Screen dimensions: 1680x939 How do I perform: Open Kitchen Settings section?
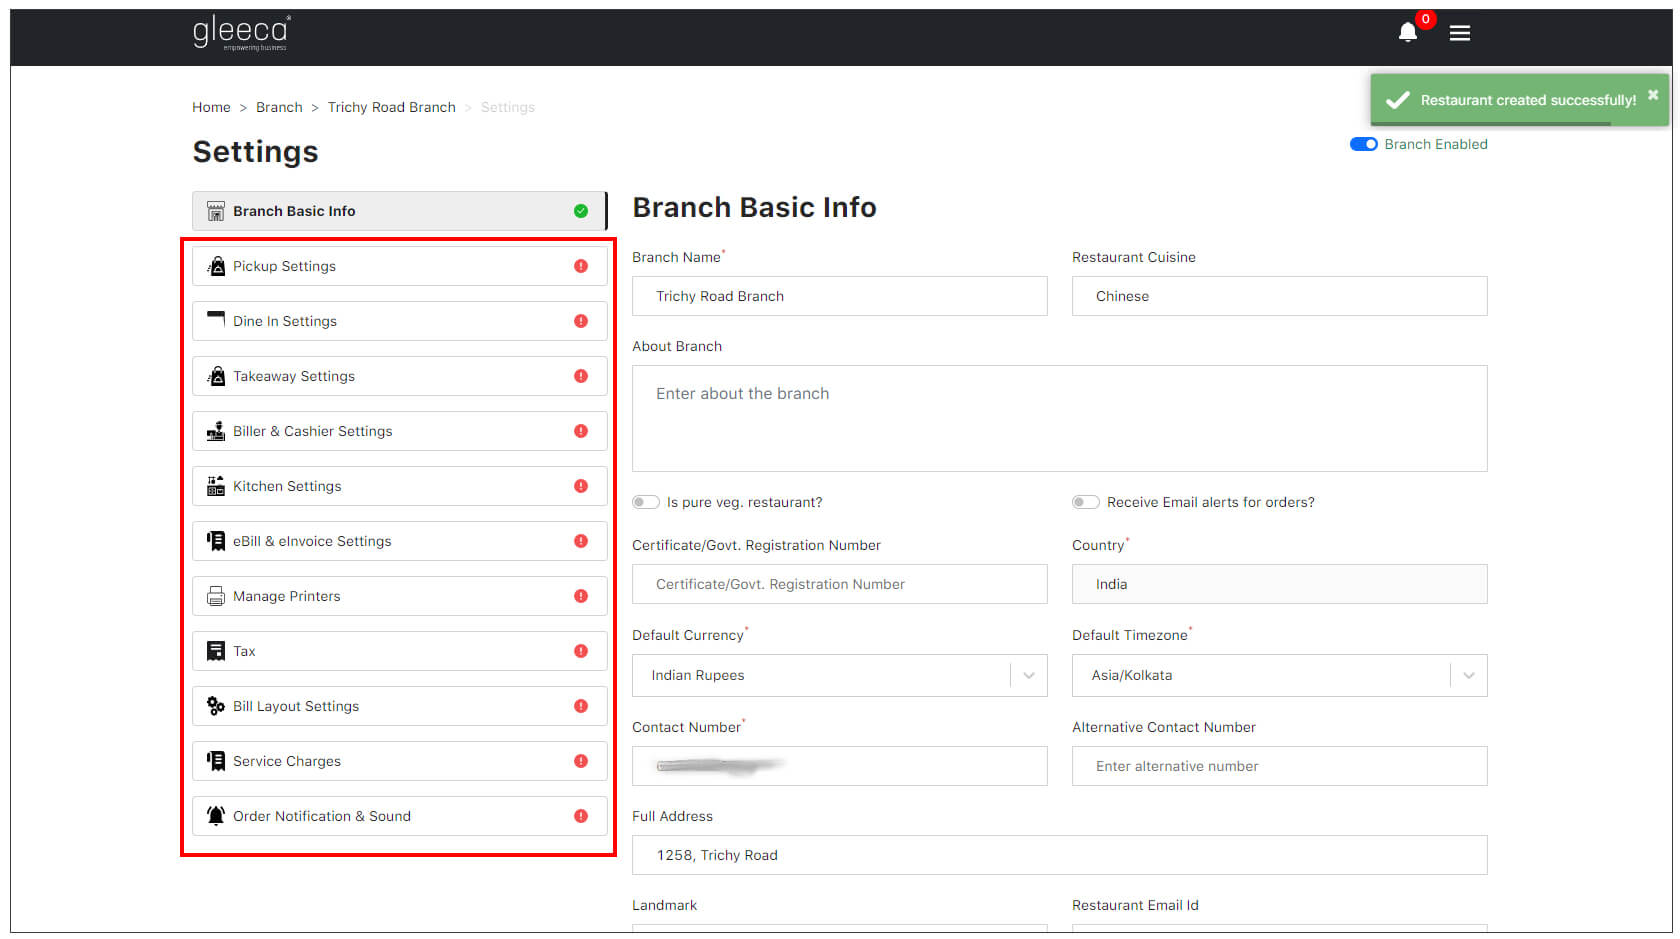[400, 486]
